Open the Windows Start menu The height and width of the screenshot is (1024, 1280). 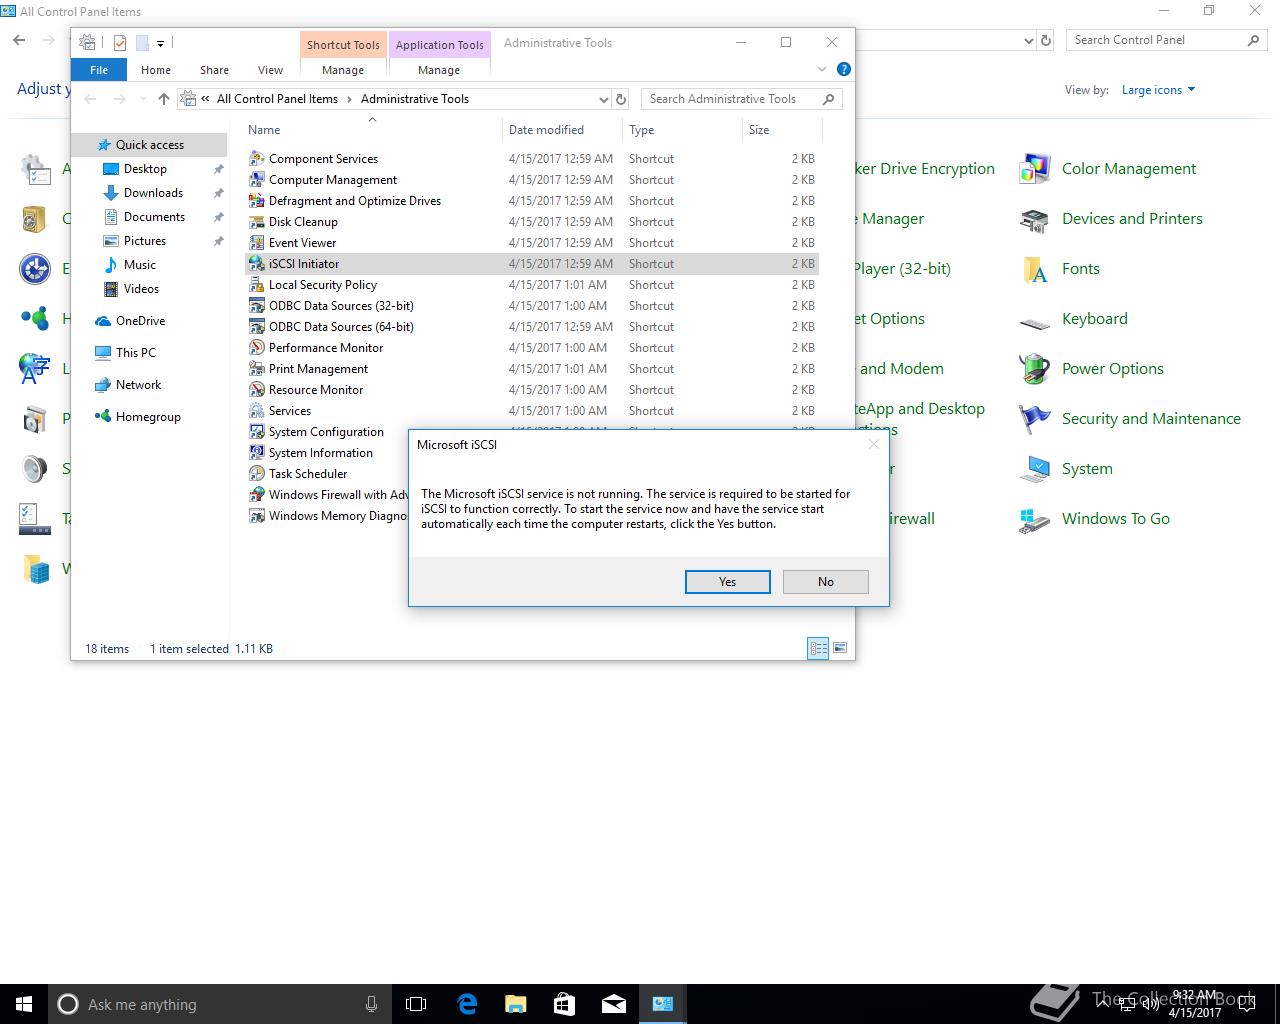(24, 1004)
